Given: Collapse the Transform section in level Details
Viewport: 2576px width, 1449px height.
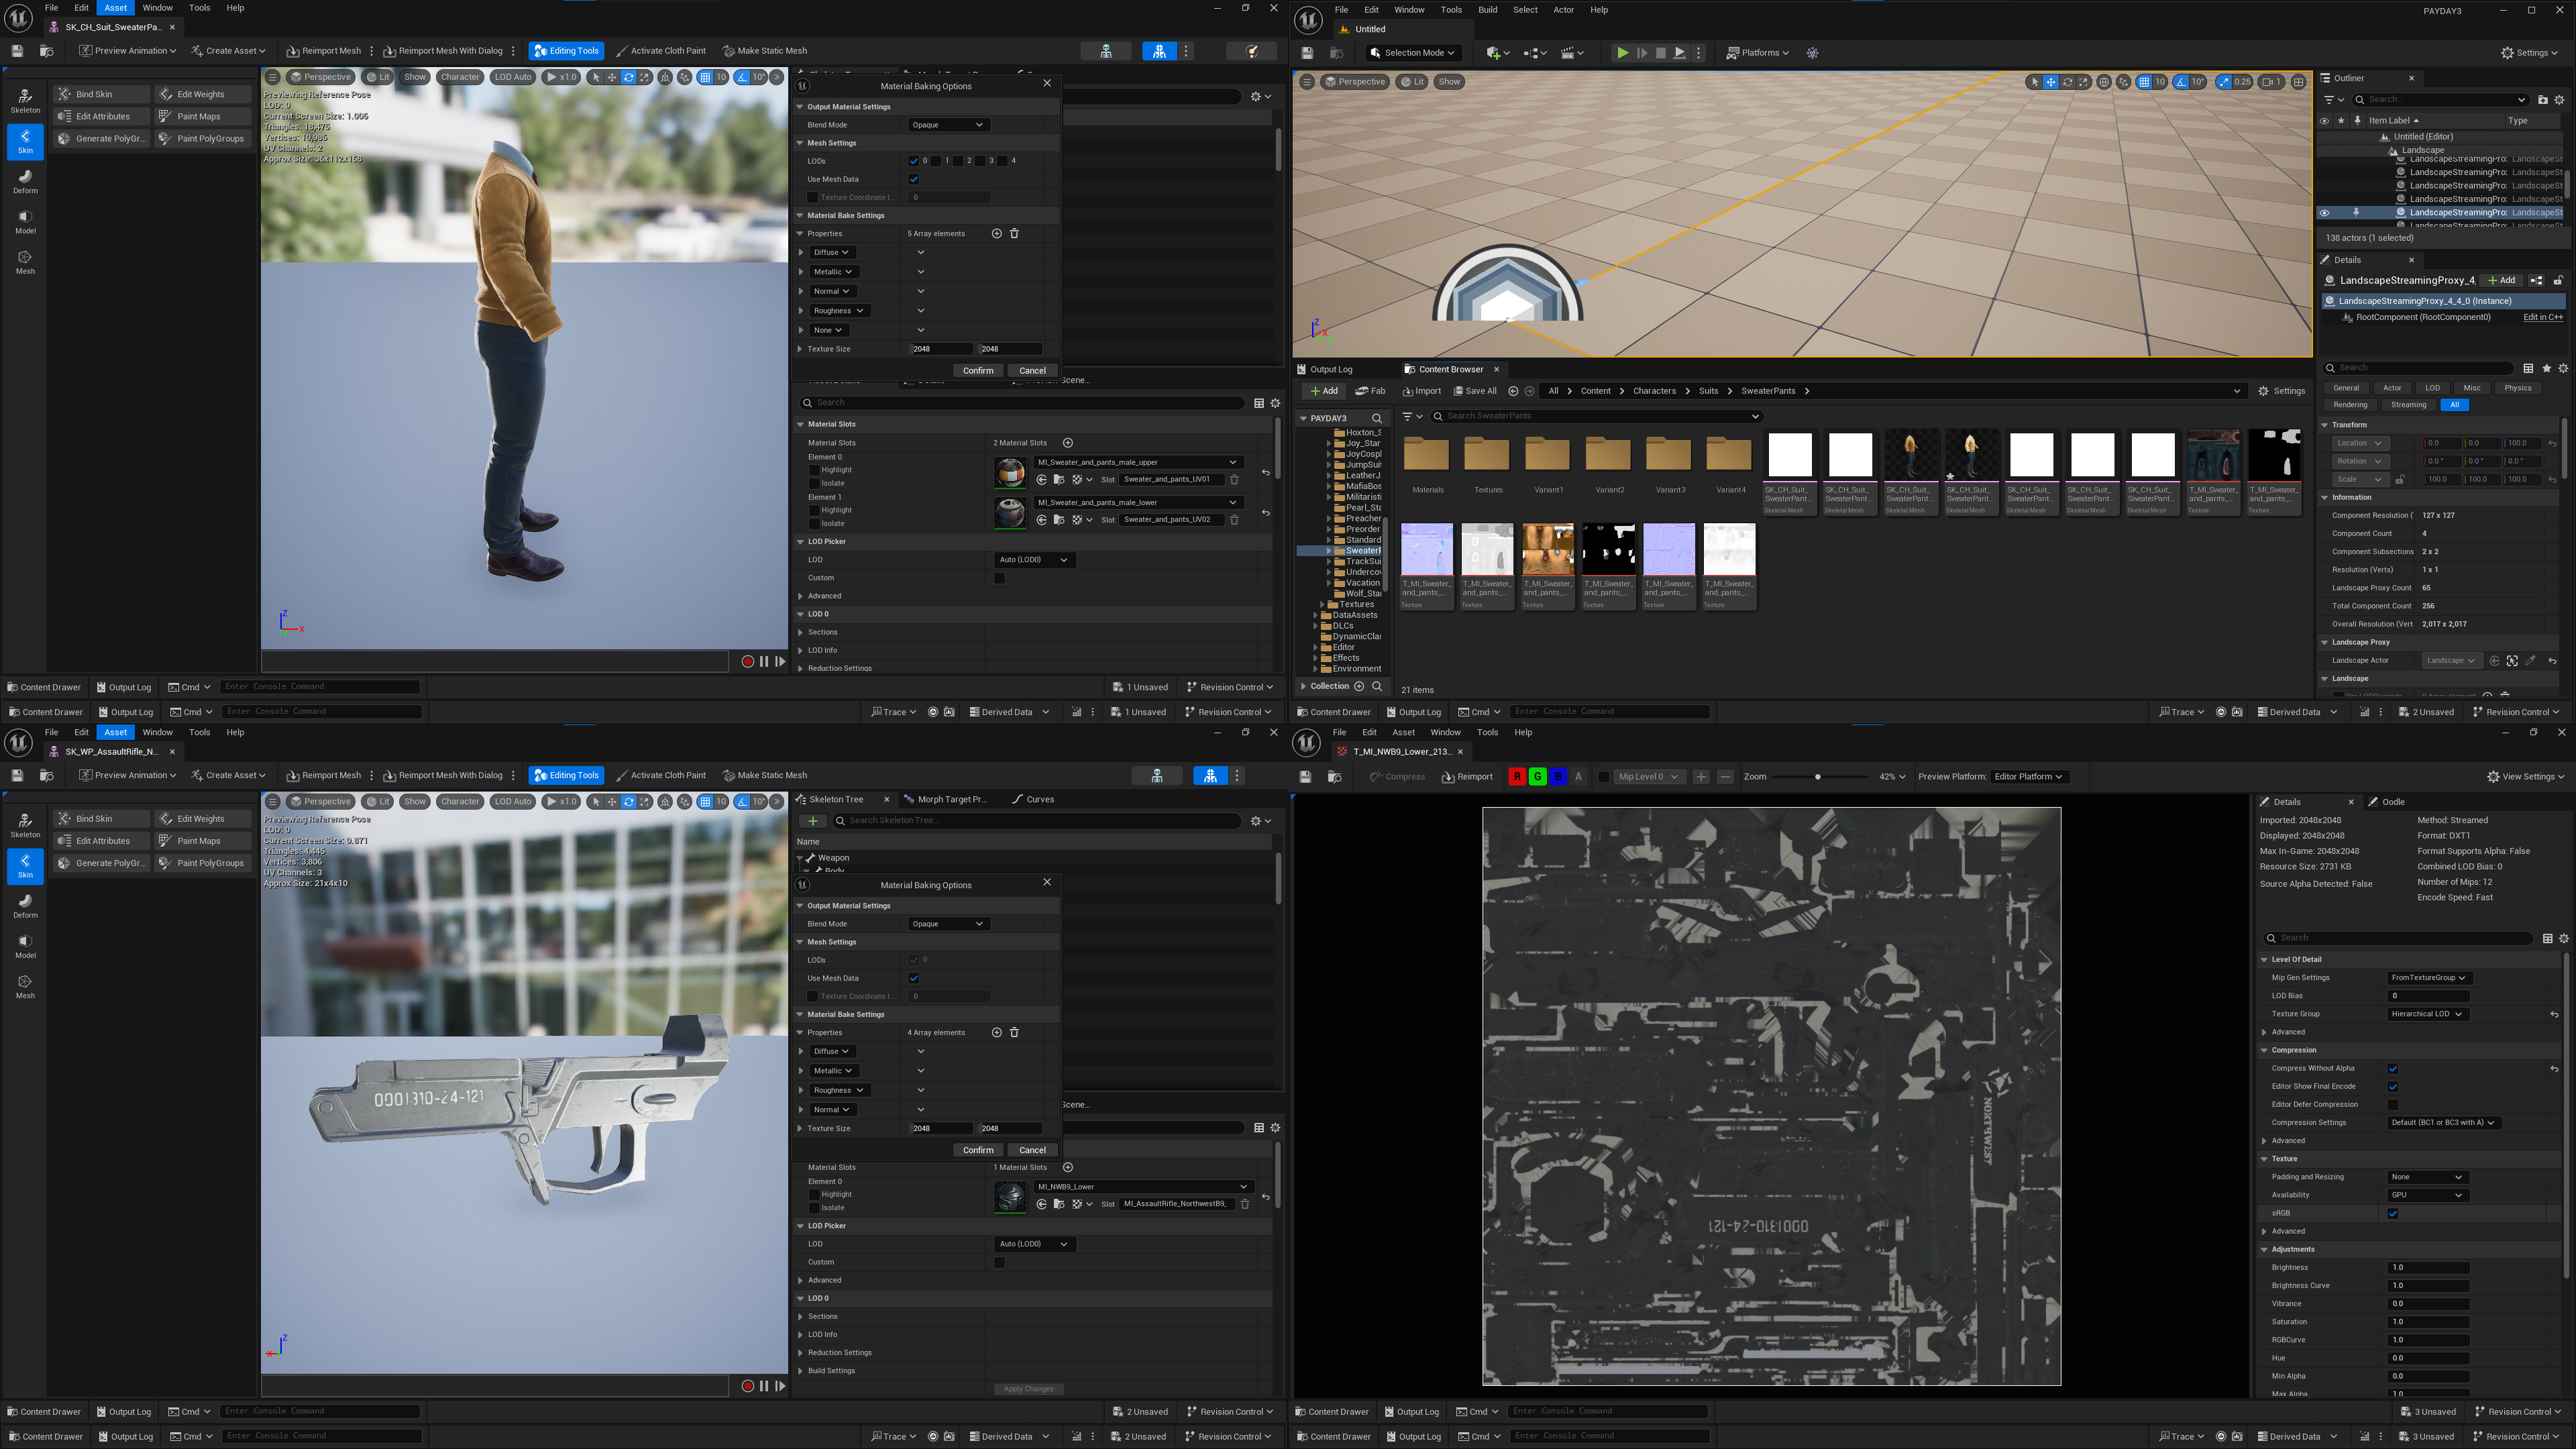Looking at the screenshot, I should [2325, 425].
